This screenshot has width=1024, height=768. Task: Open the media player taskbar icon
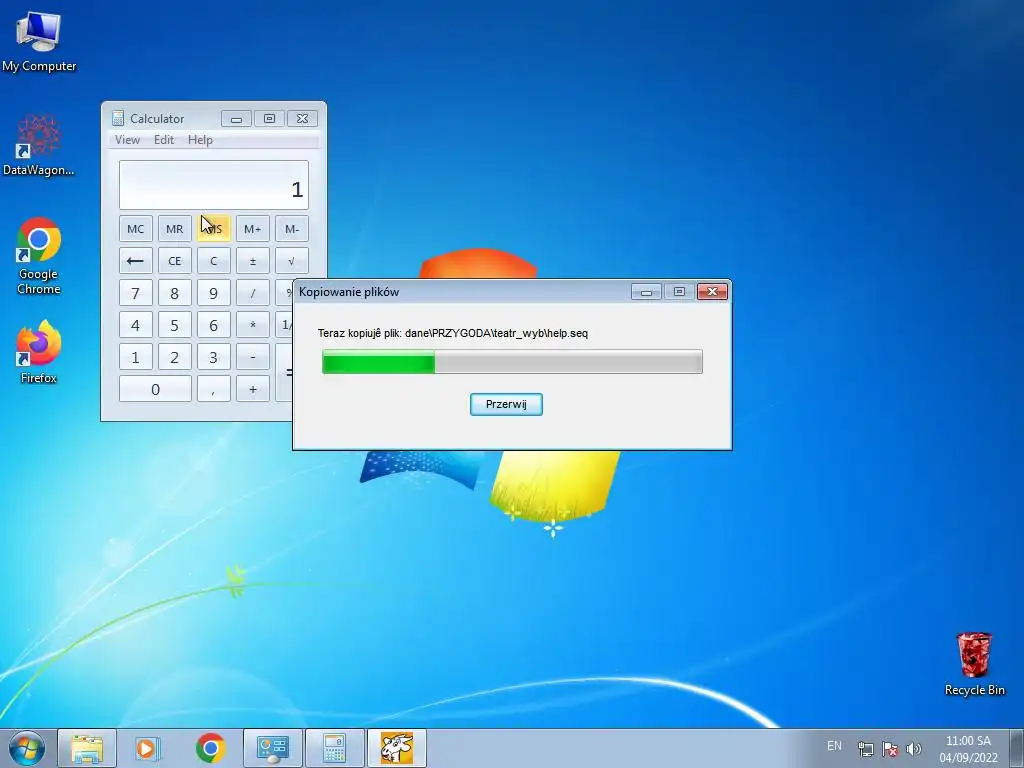[x=148, y=748]
